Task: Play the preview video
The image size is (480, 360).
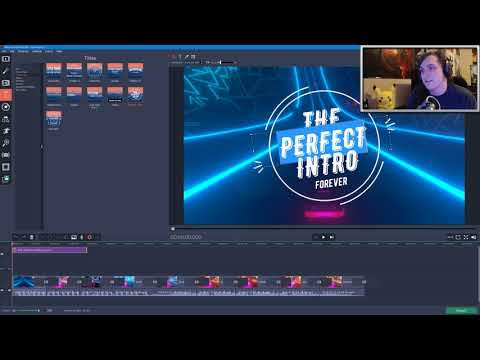Action: click(x=323, y=237)
